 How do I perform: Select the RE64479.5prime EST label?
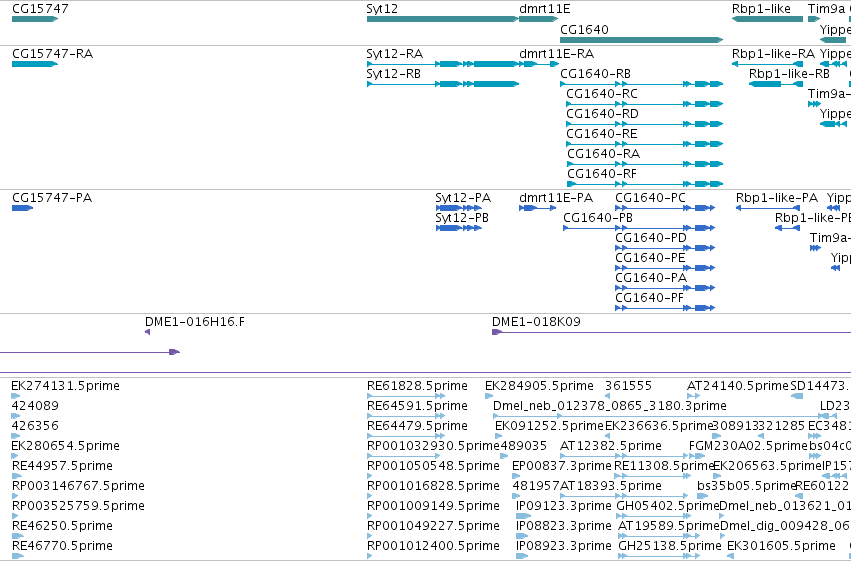(x=417, y=426)
